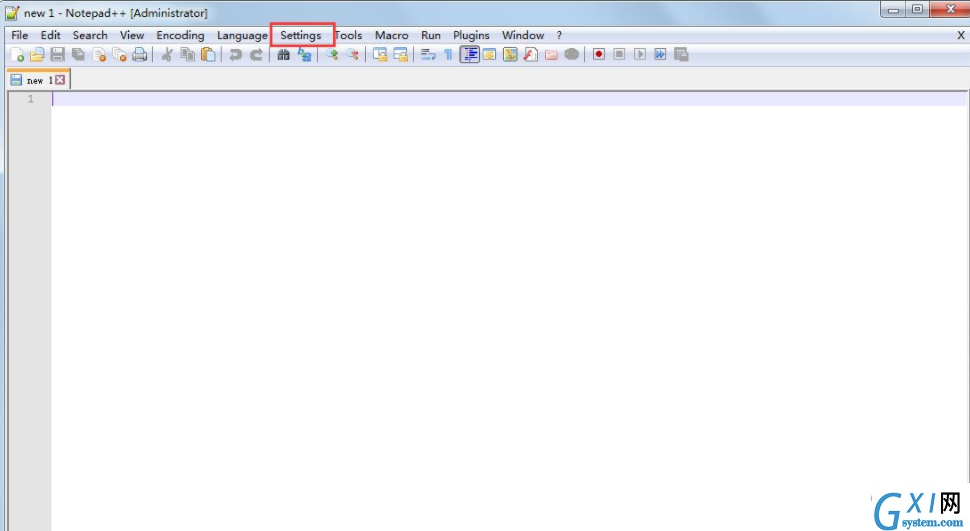Open the Macro menu
The image size is (970, 531).
pos(392,35)
